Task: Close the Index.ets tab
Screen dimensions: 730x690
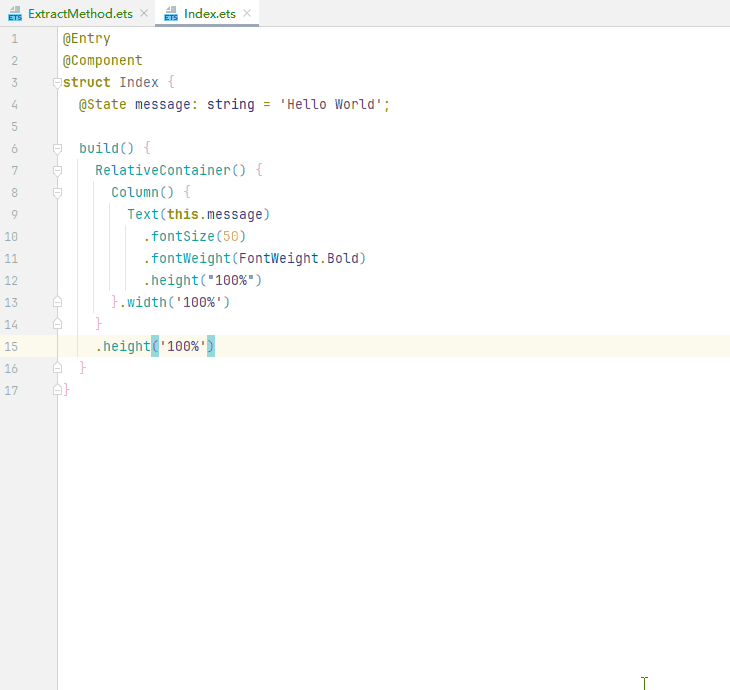Action: pyautogui.click(x=247, y=14)
